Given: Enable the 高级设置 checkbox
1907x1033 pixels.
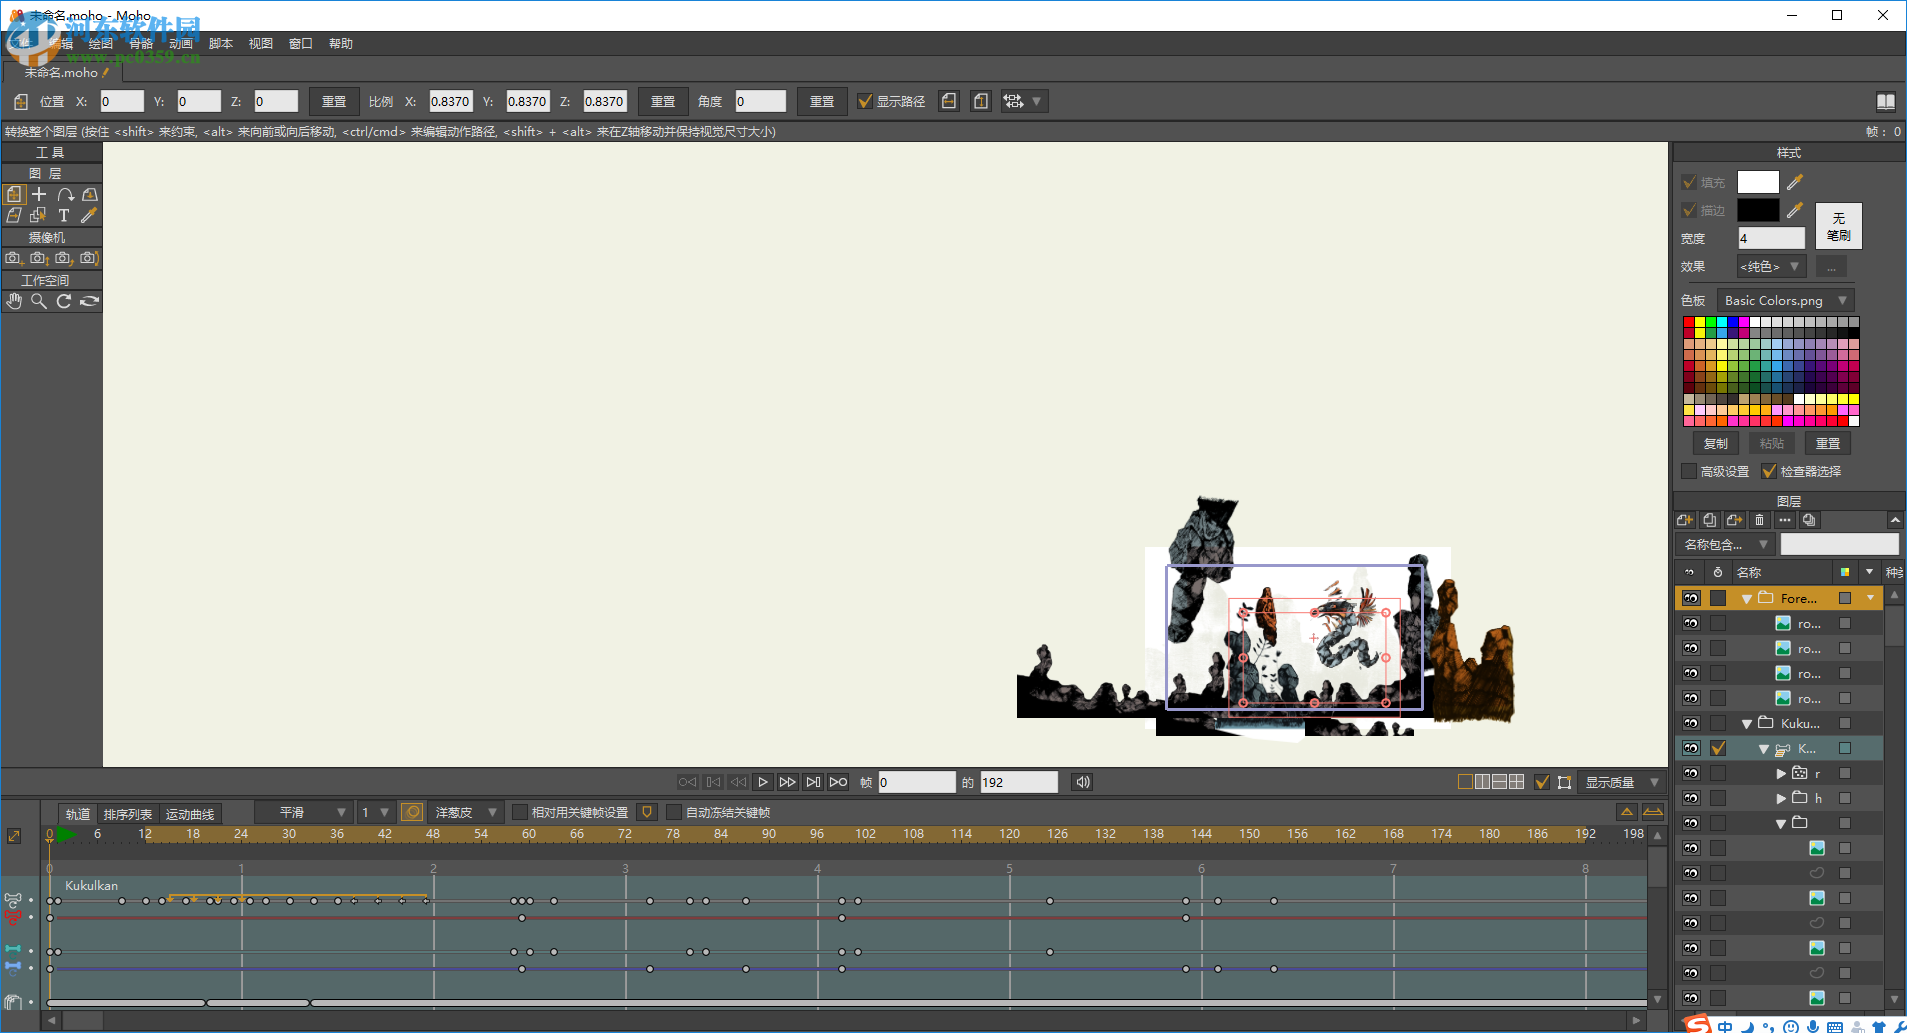Looking at the screenshot, I should pyautogui.click(x=1689, y=471).
